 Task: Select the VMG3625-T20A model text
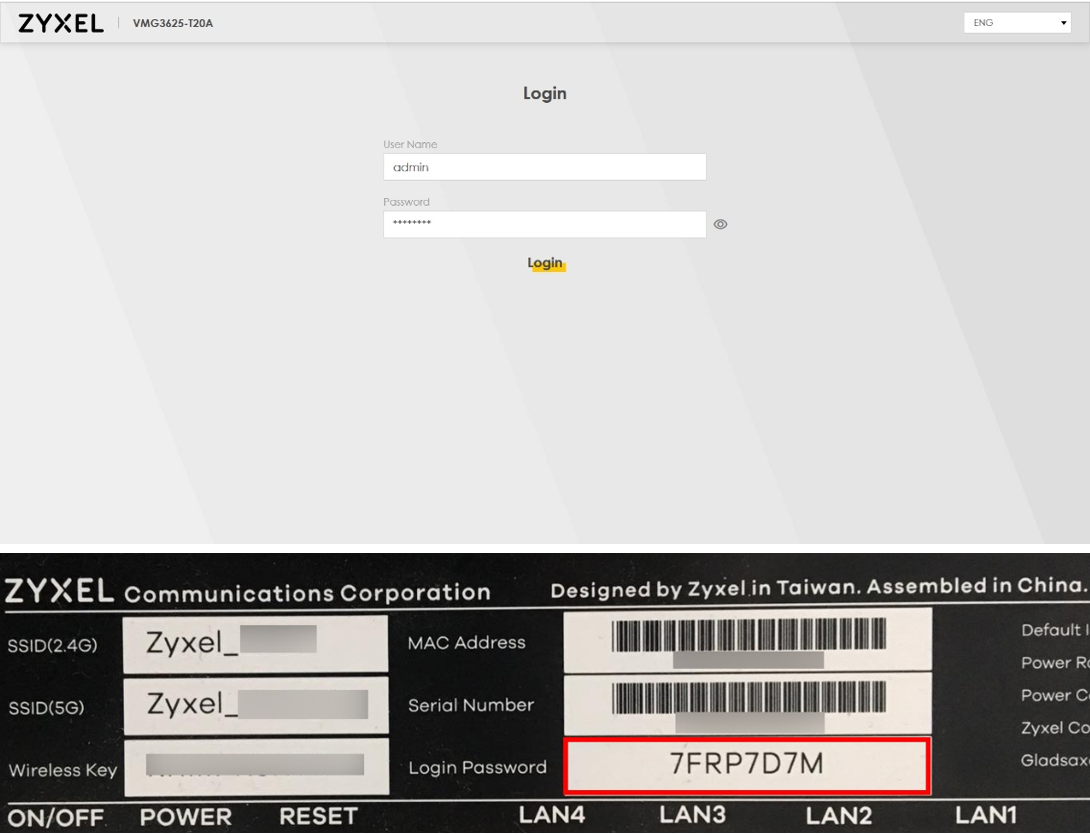173,24
